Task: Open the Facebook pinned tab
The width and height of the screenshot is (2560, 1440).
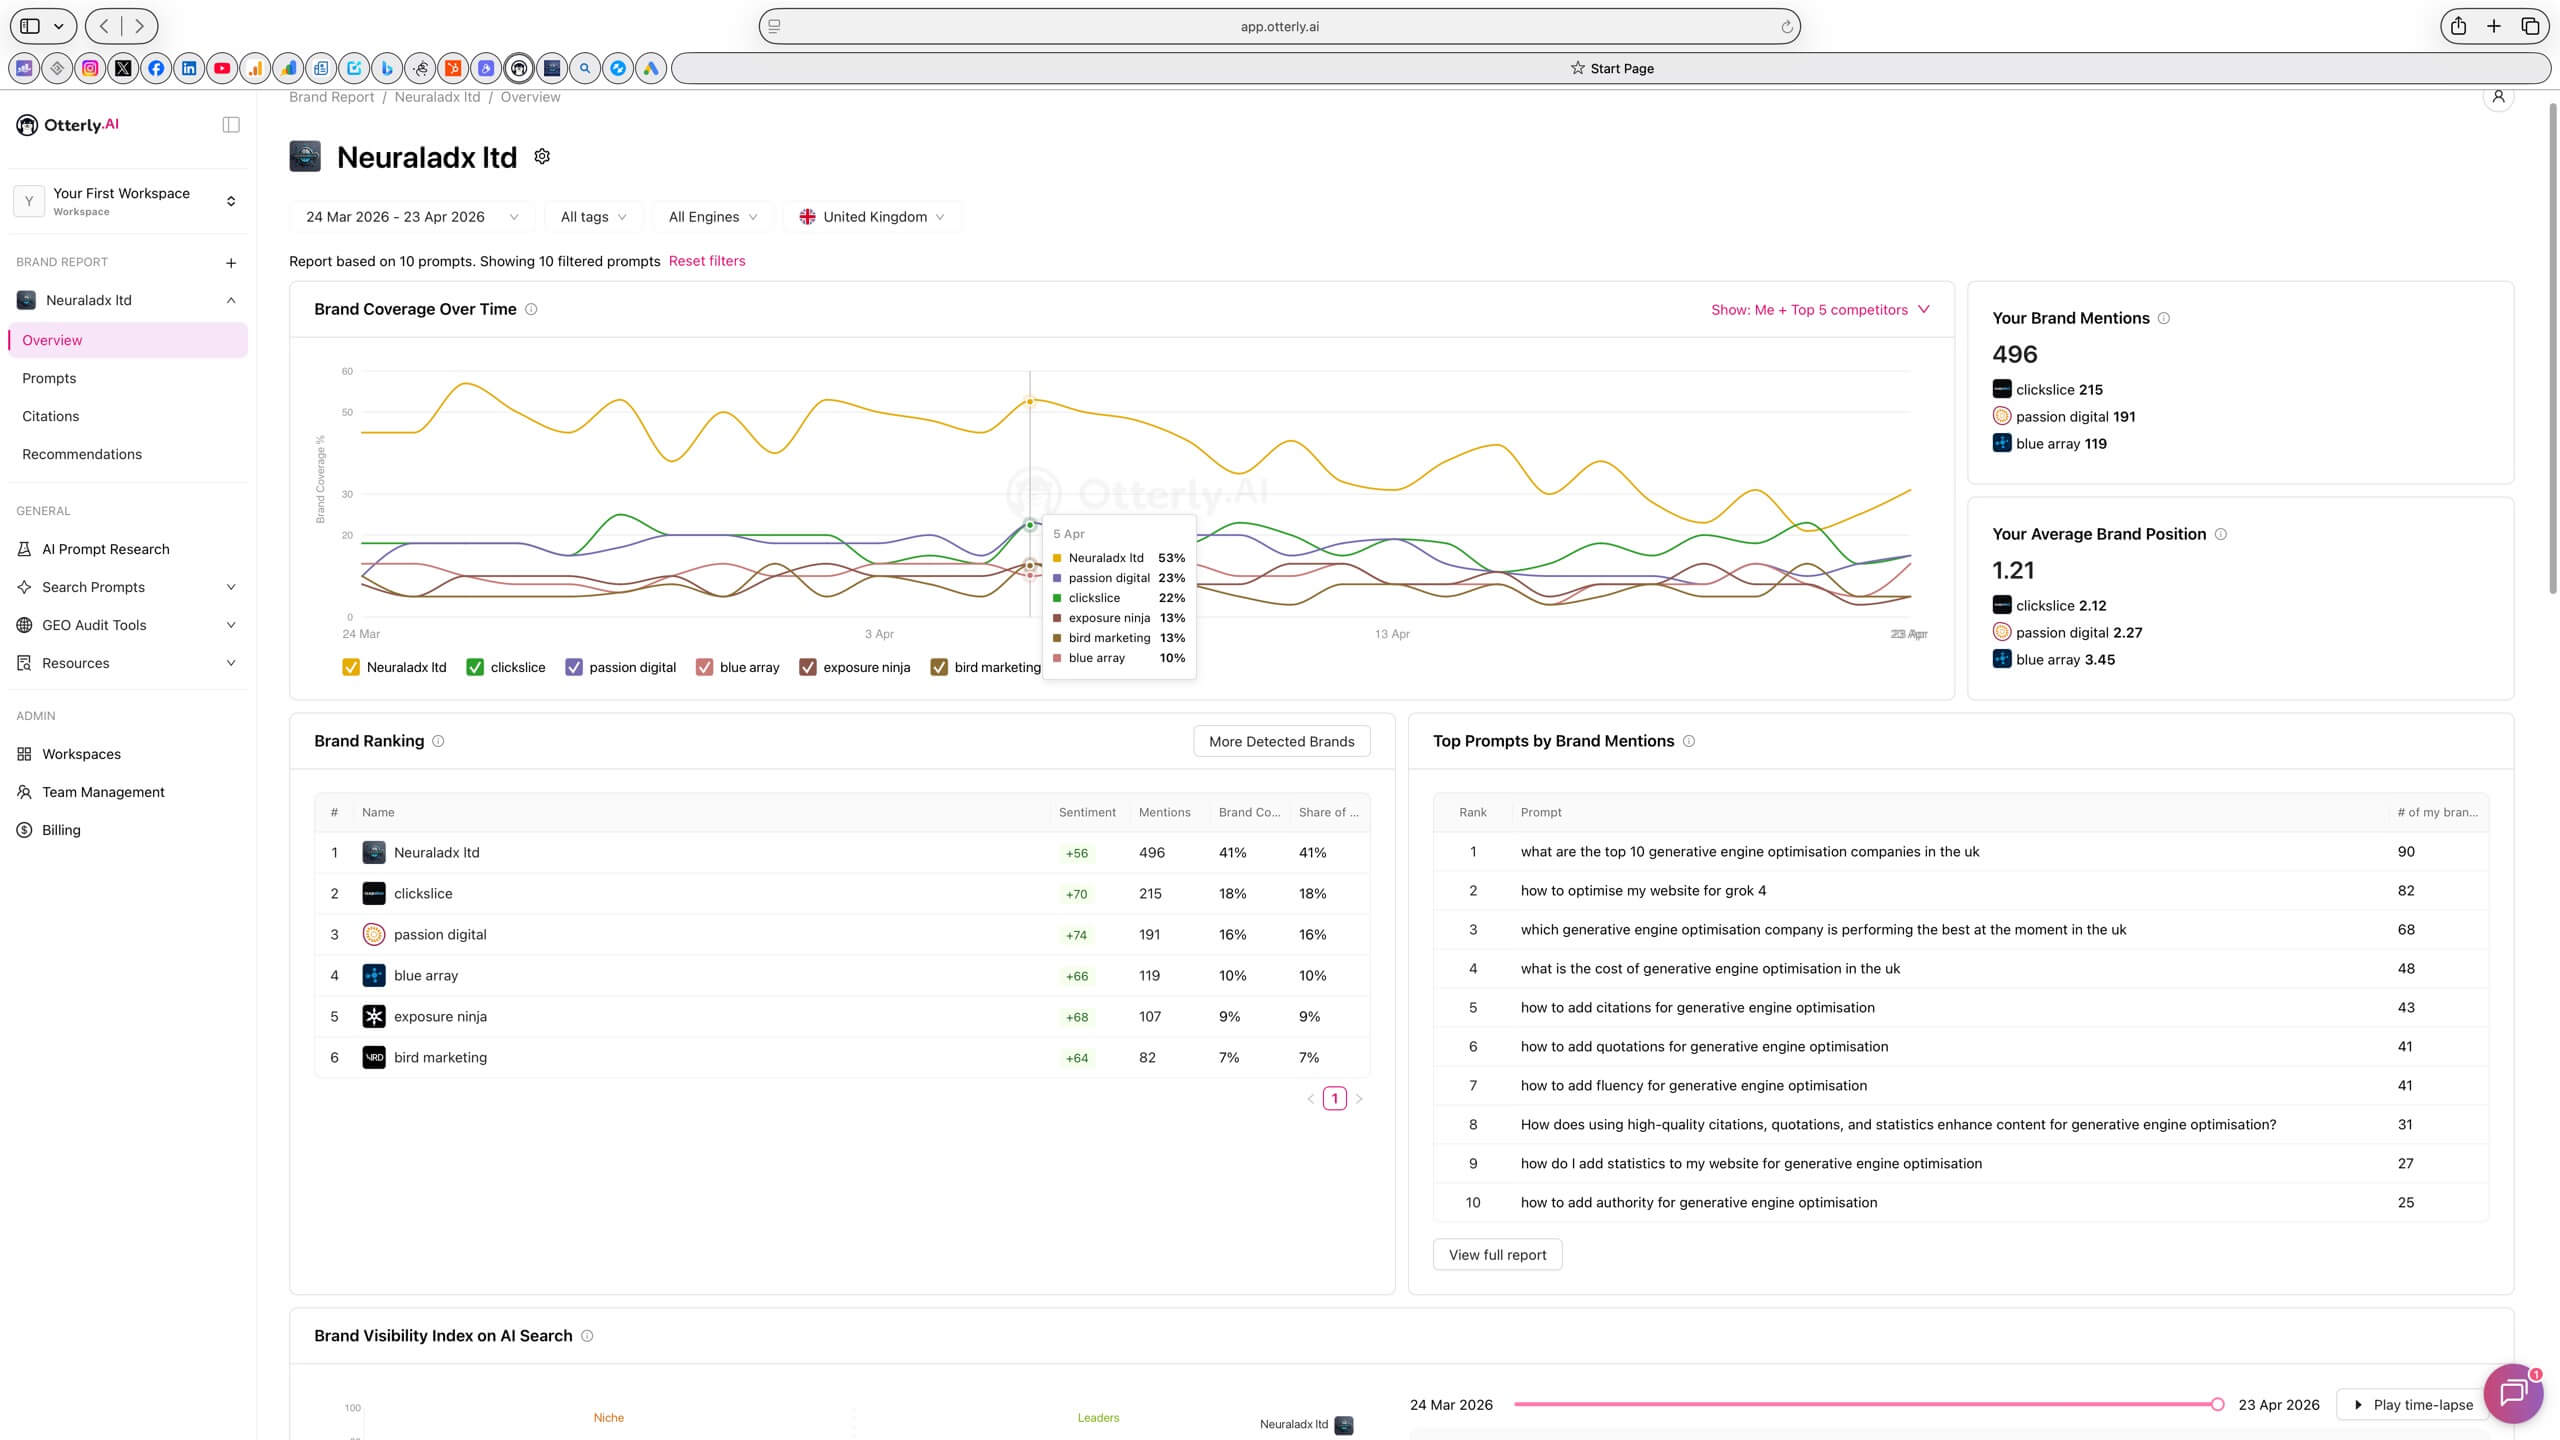Action: coord(156,68)
